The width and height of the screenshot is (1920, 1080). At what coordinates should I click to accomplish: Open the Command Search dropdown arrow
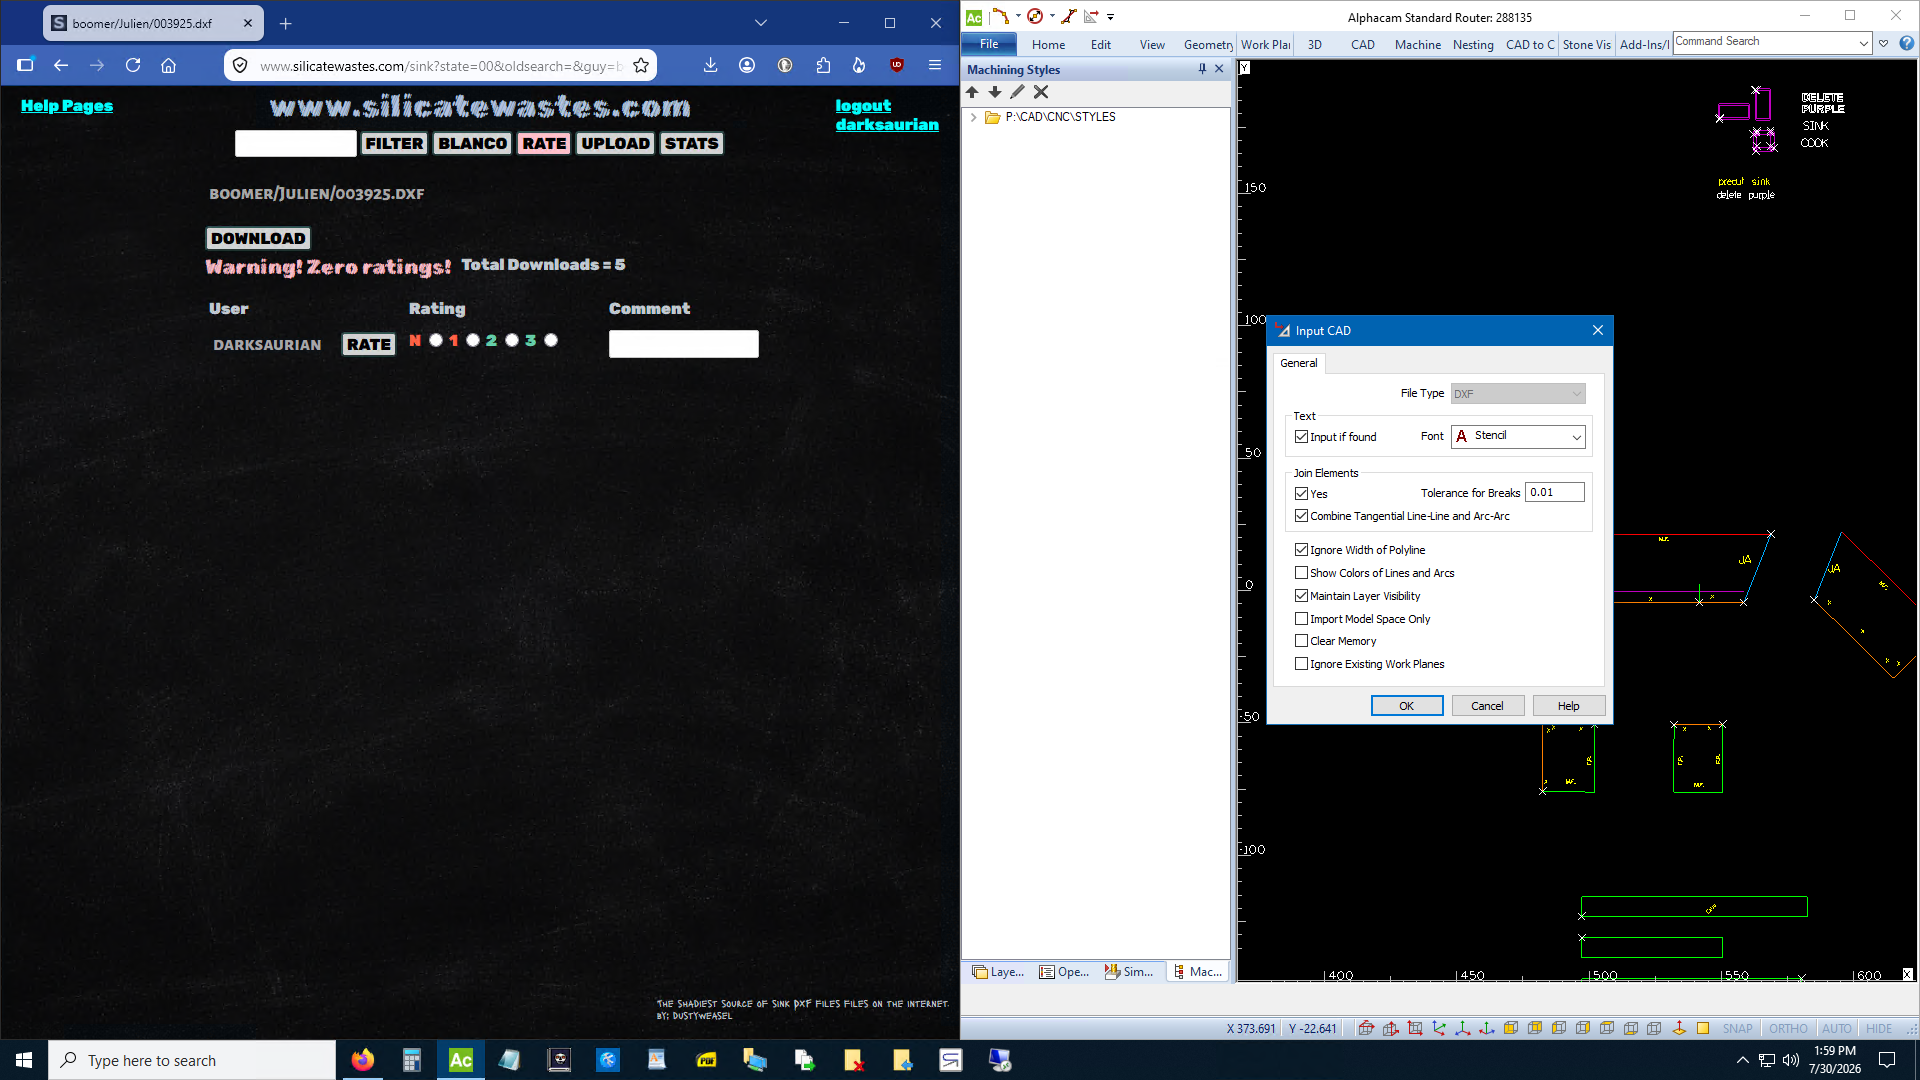pos(1863,43)
